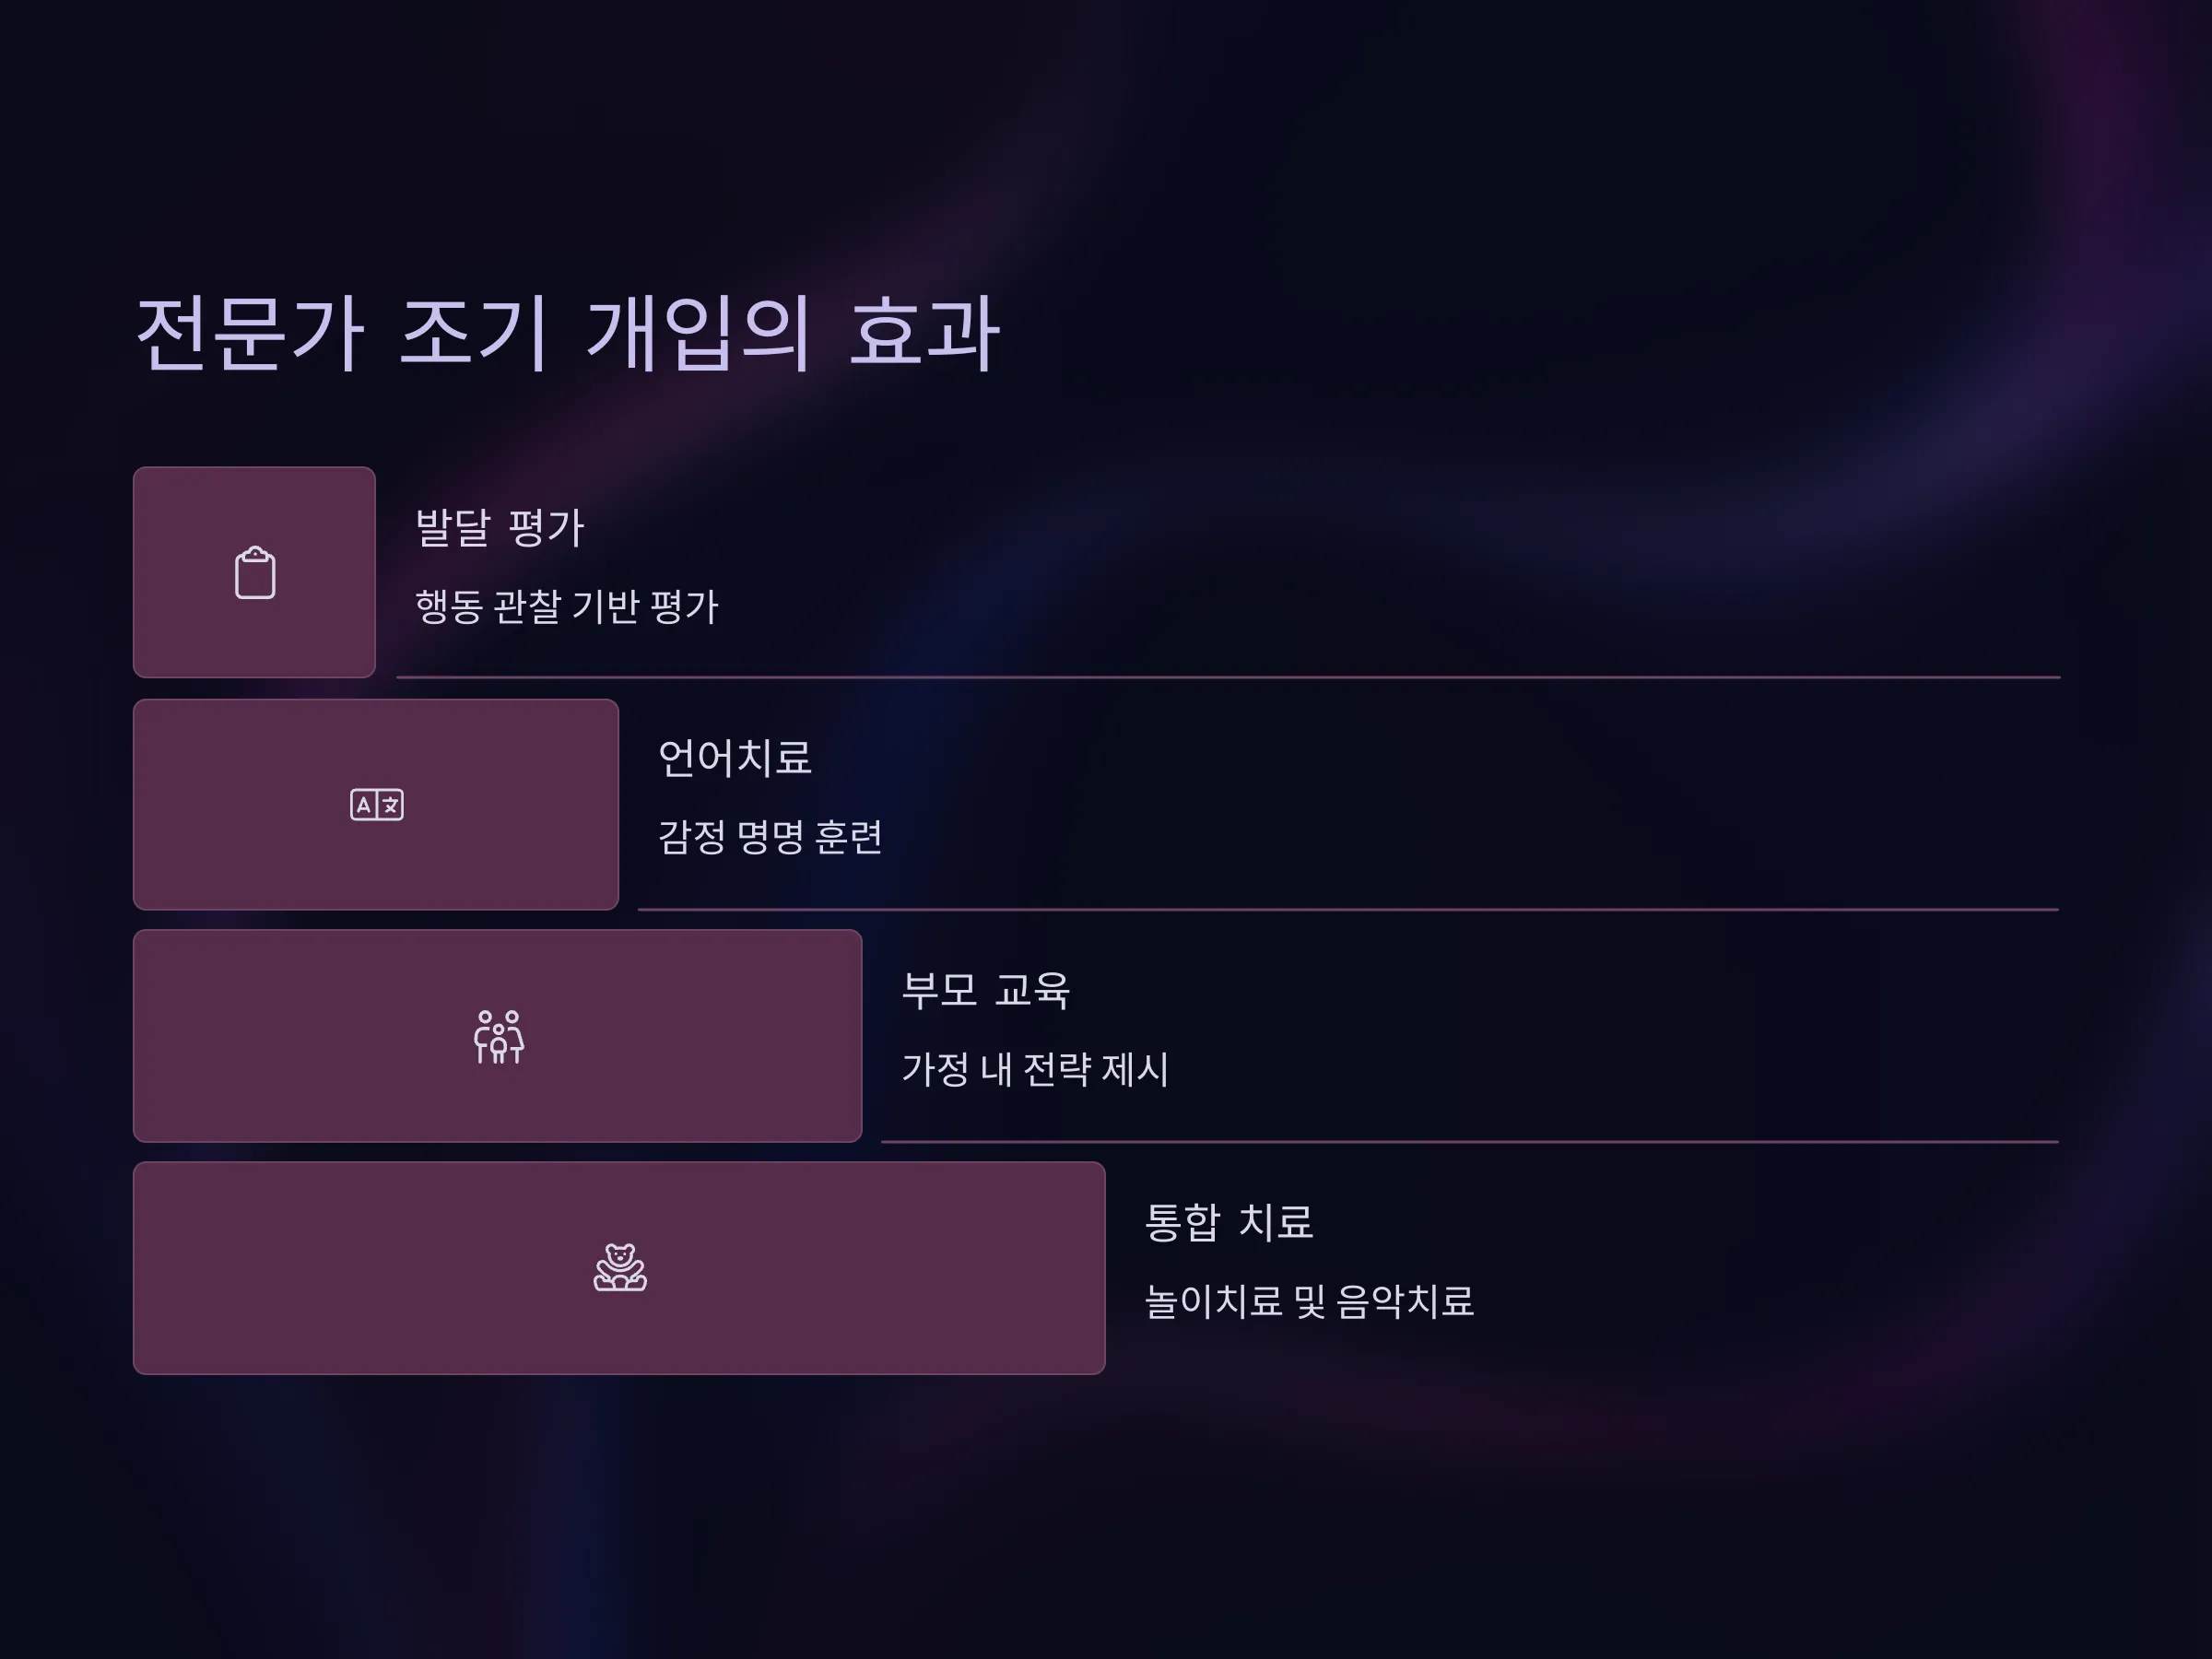Image resolution: width=2212 pixels, height=1659 pixels.
Task: Click the clipboard icon for 발달 평가
Action: point(255,573)
